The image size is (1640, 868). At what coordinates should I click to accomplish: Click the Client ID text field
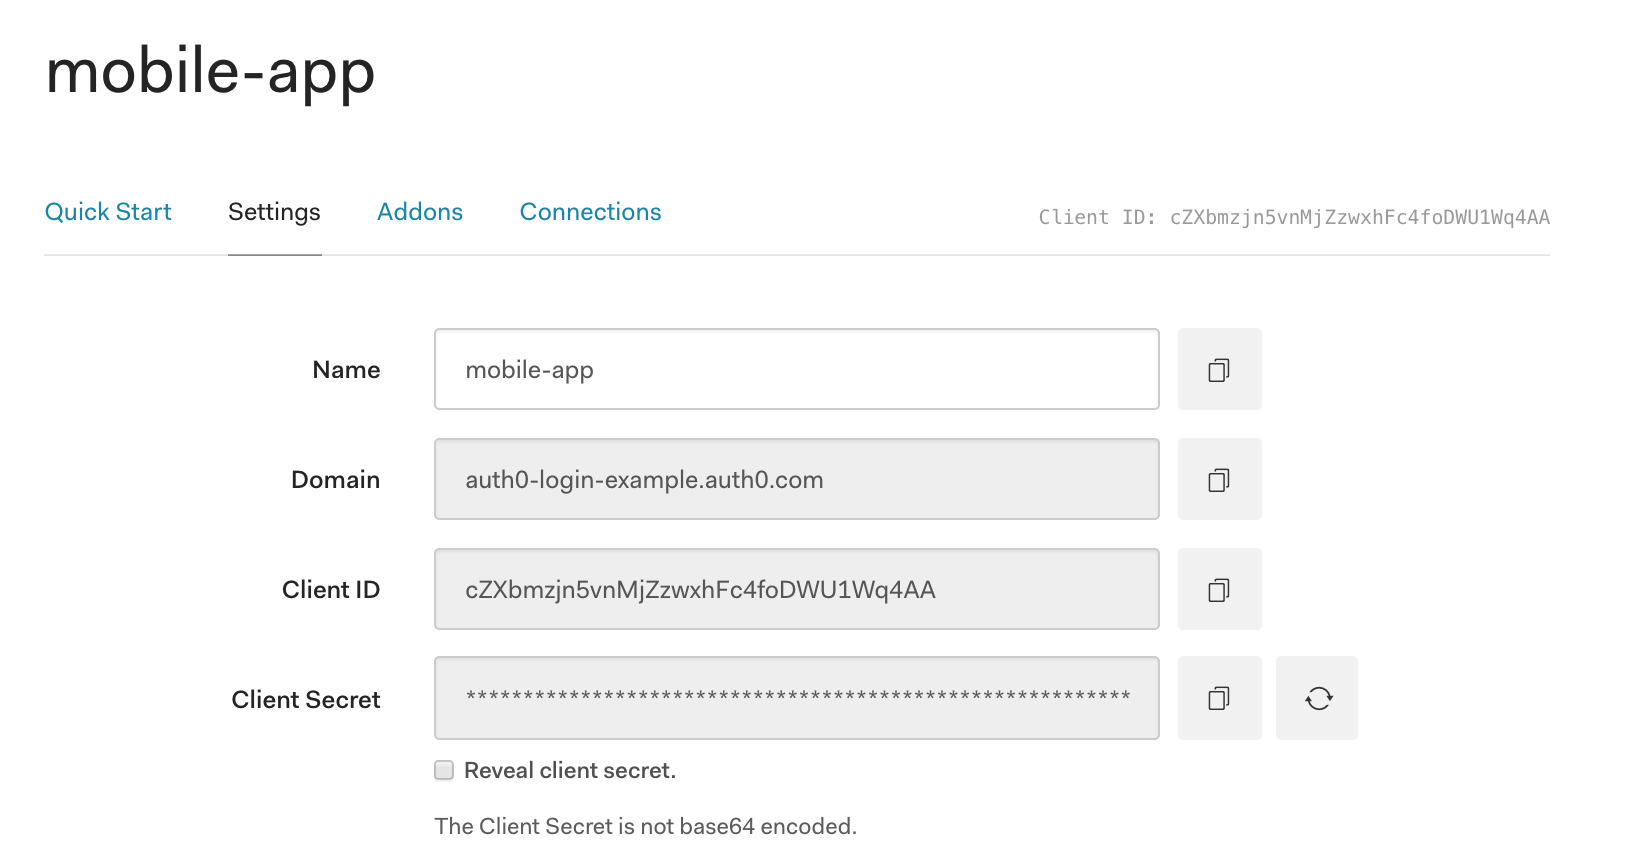tap(796, 590)
